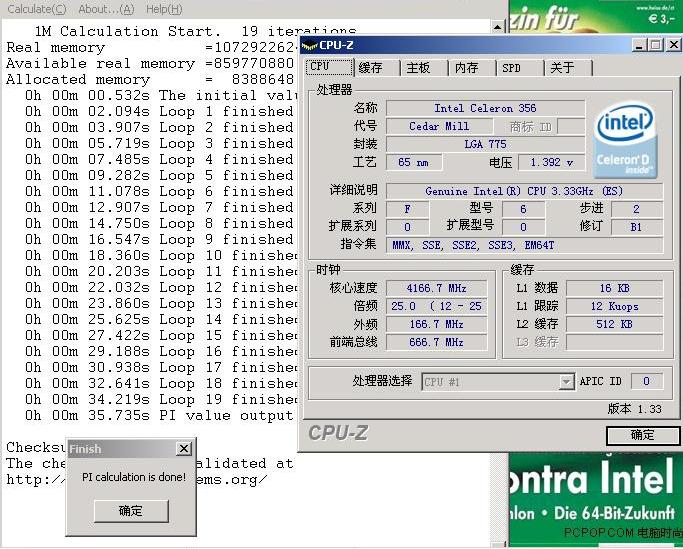Viewport: 683px width, 549px height.
Task: Click the 修订 B1 revision field
Action: pos(637,227)
